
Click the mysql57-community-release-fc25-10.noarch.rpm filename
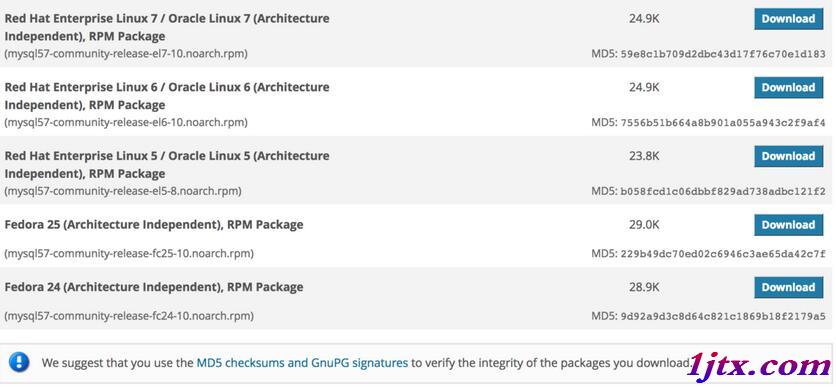[x=129, y=254]
